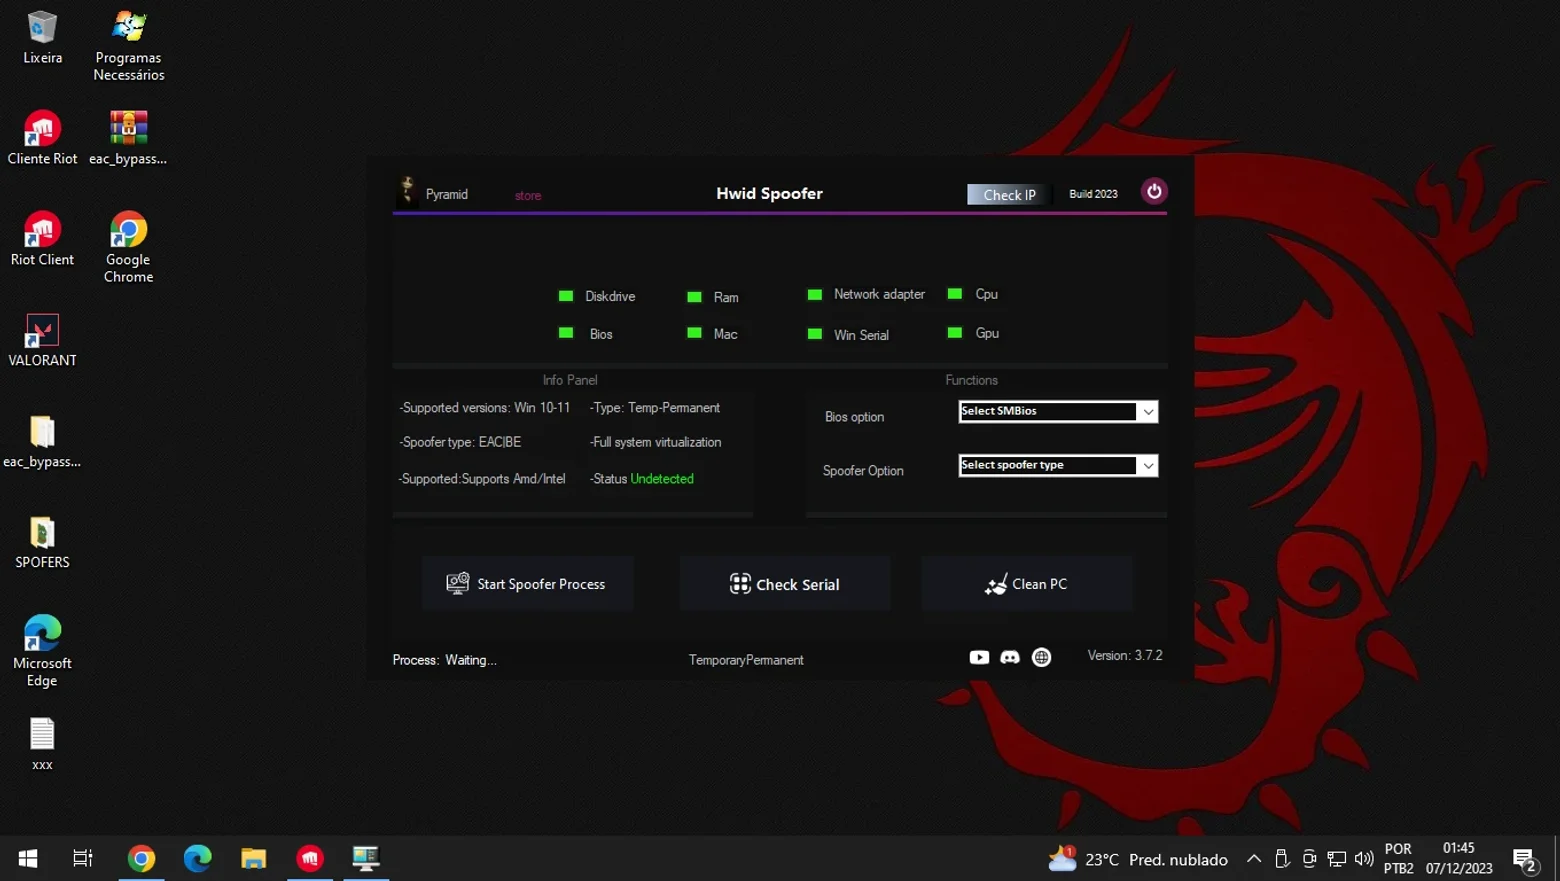Click the Hwid Spoofer app taskbar icon
The width and height of the screenshot is (1560, 881).
point(366,858)
